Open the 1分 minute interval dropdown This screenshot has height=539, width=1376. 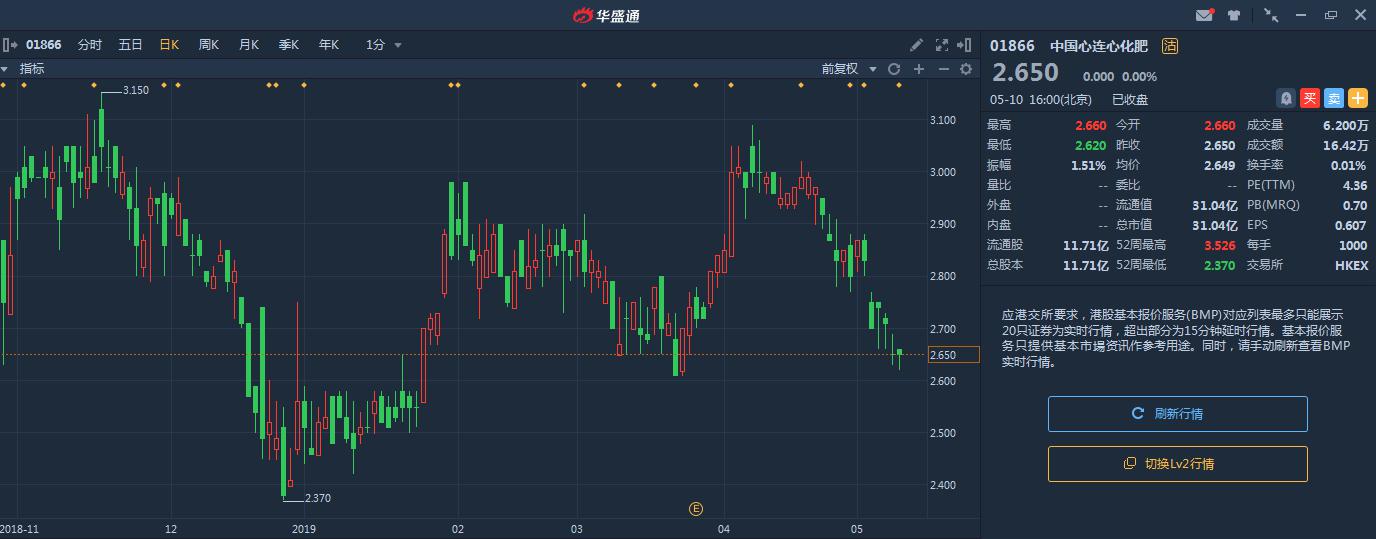(384, 45)
